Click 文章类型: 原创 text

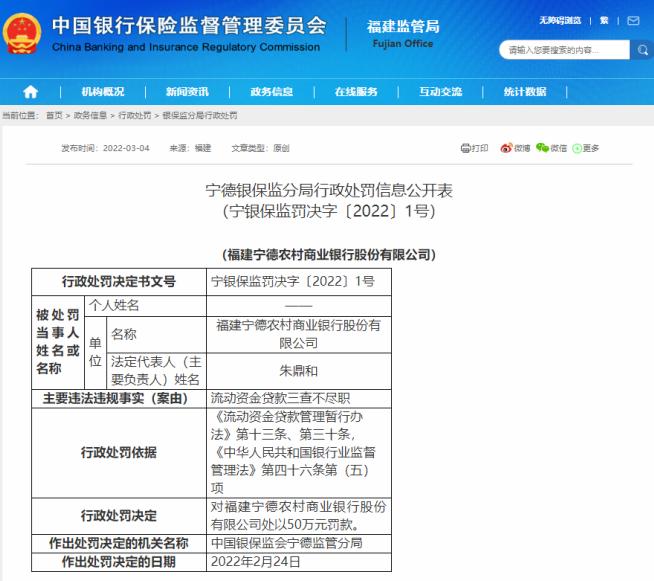tap(261, 148)
